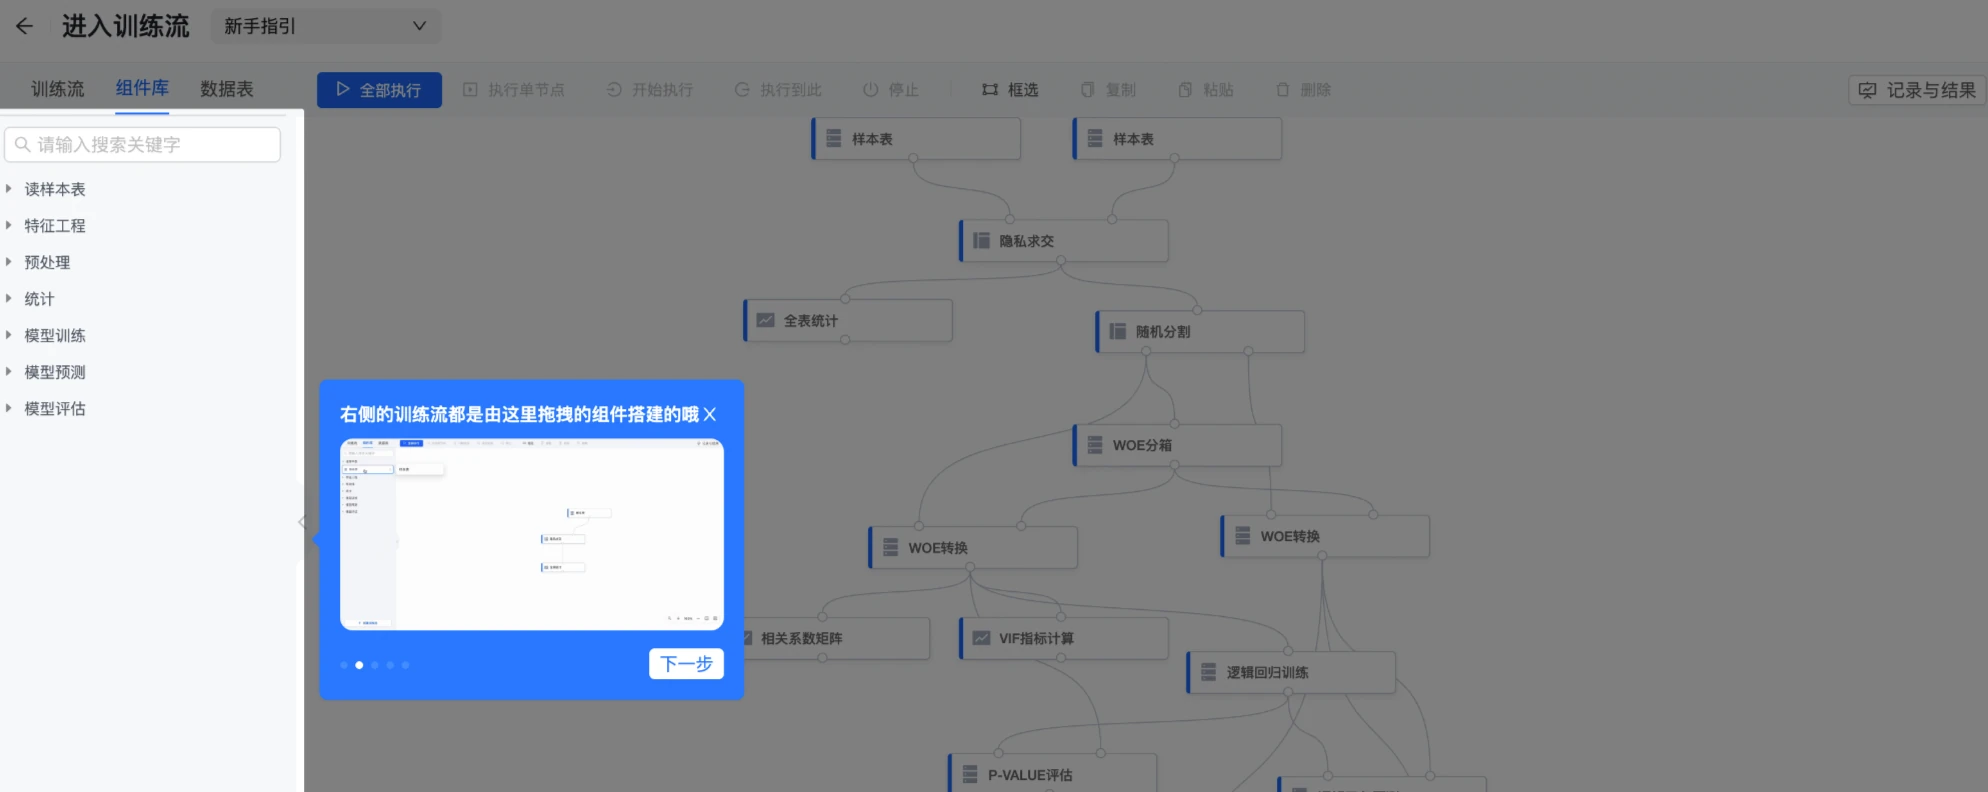Click the 复制 toolbar item
Viewport: 1988px width, 792px height.
click(1108, 90)
